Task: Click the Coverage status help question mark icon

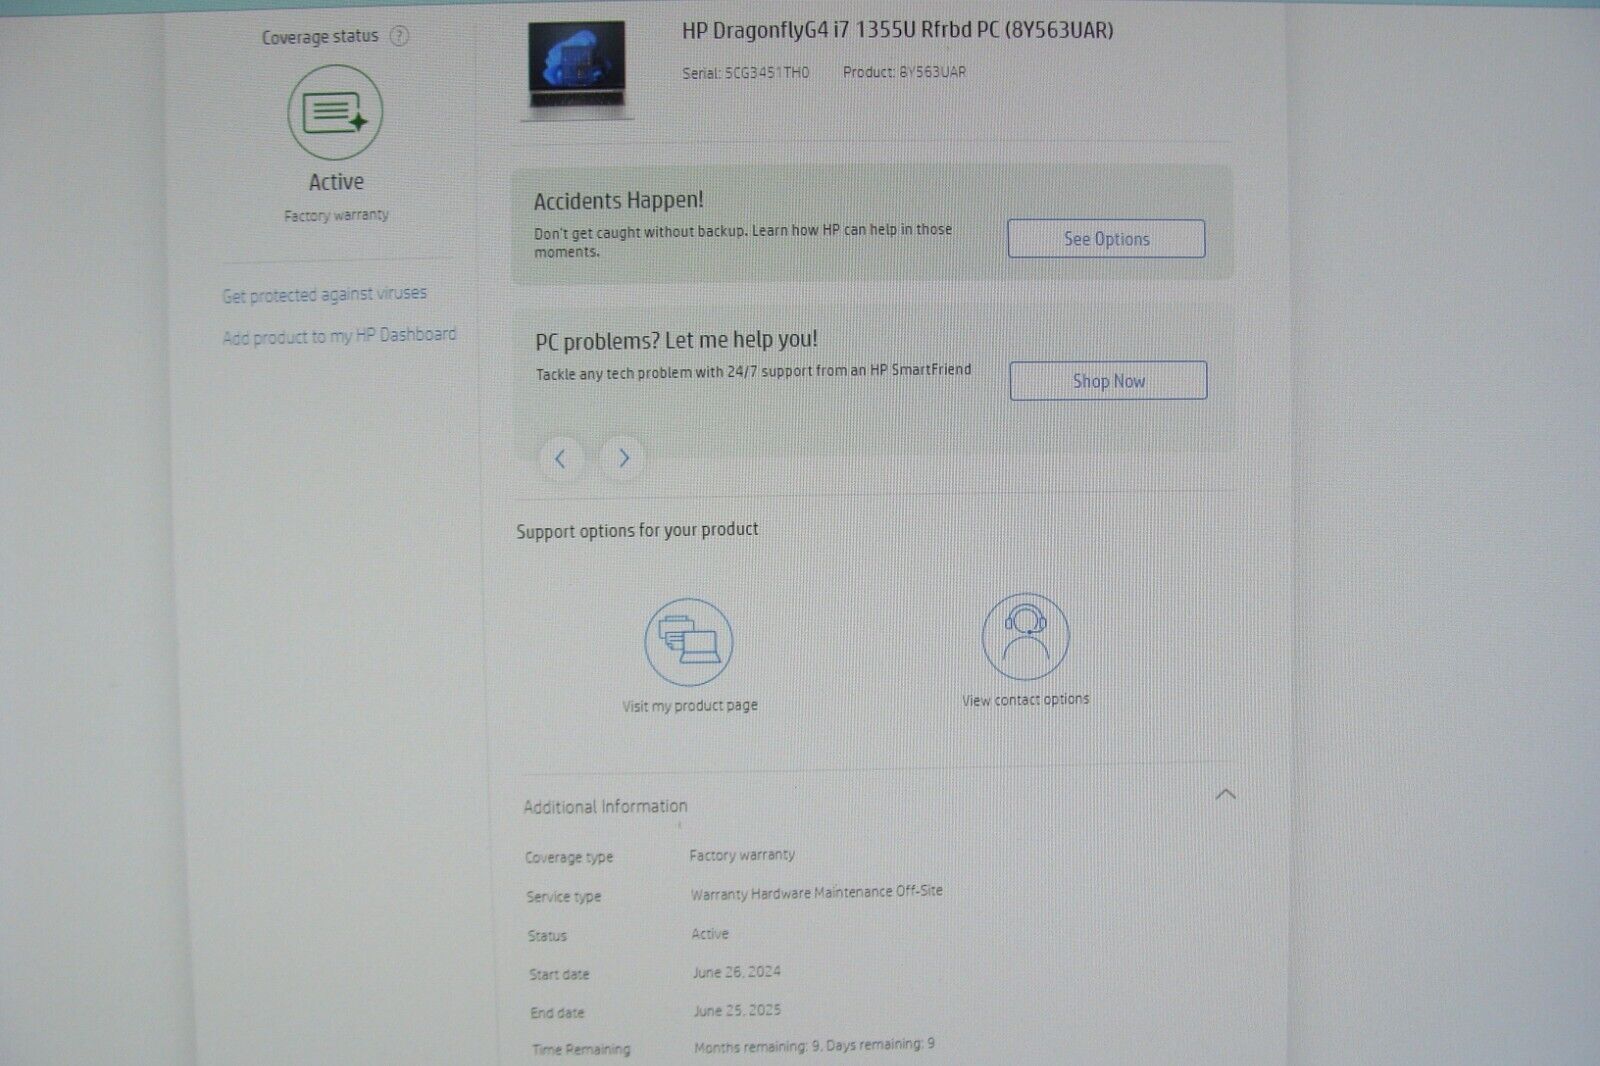Action: tap(399, 37)
